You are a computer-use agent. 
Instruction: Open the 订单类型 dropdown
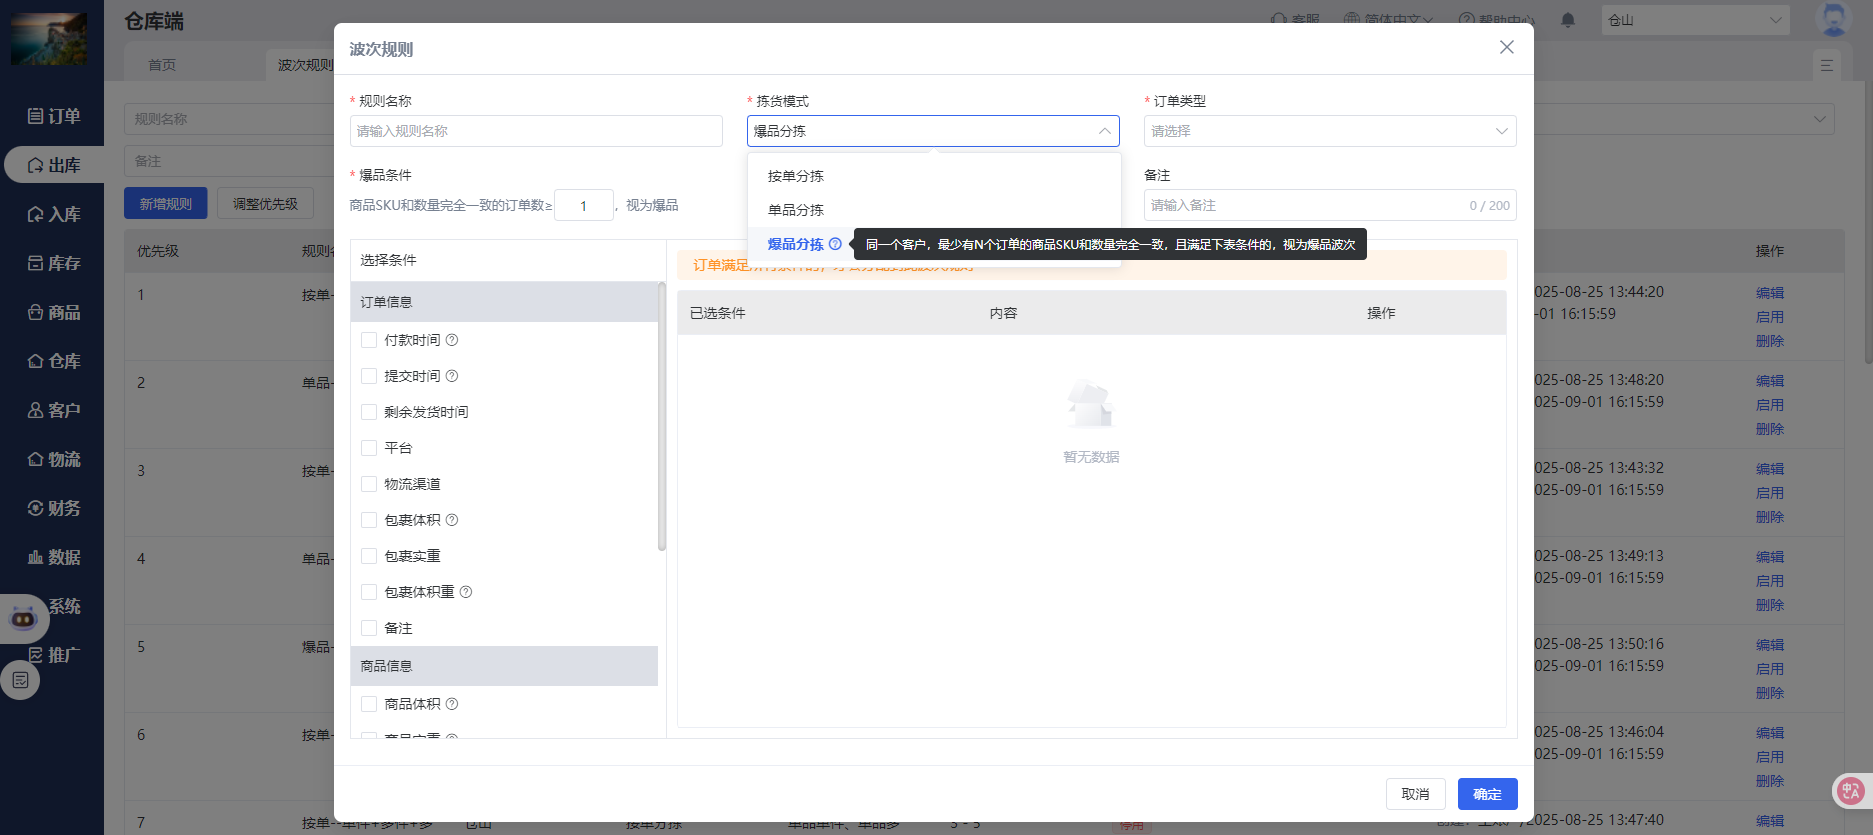1329,131
